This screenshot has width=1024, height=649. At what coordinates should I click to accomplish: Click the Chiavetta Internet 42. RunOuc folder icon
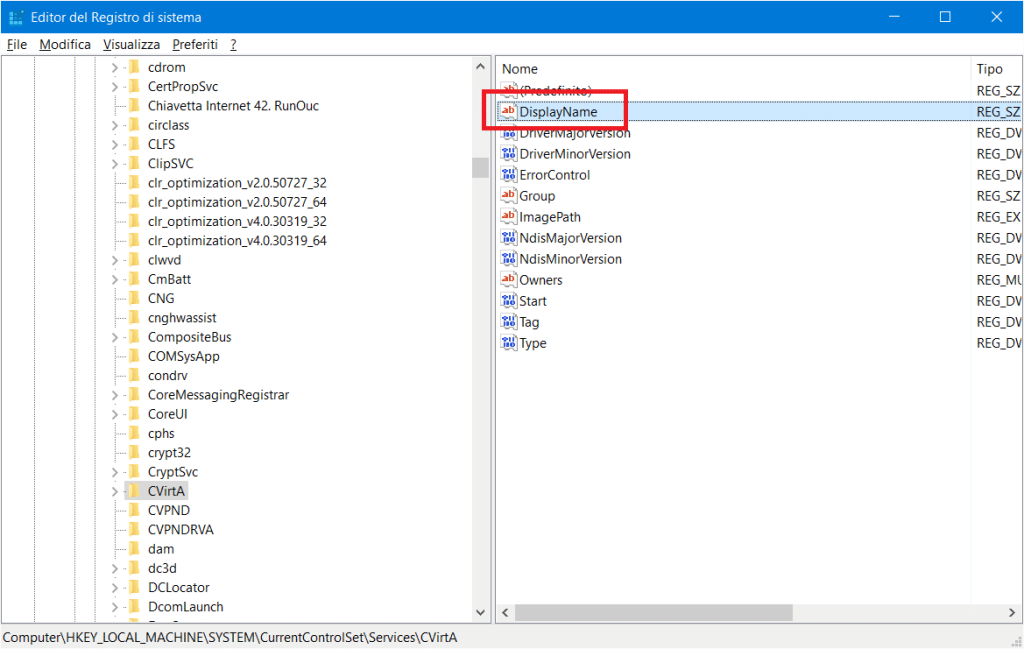135,105
